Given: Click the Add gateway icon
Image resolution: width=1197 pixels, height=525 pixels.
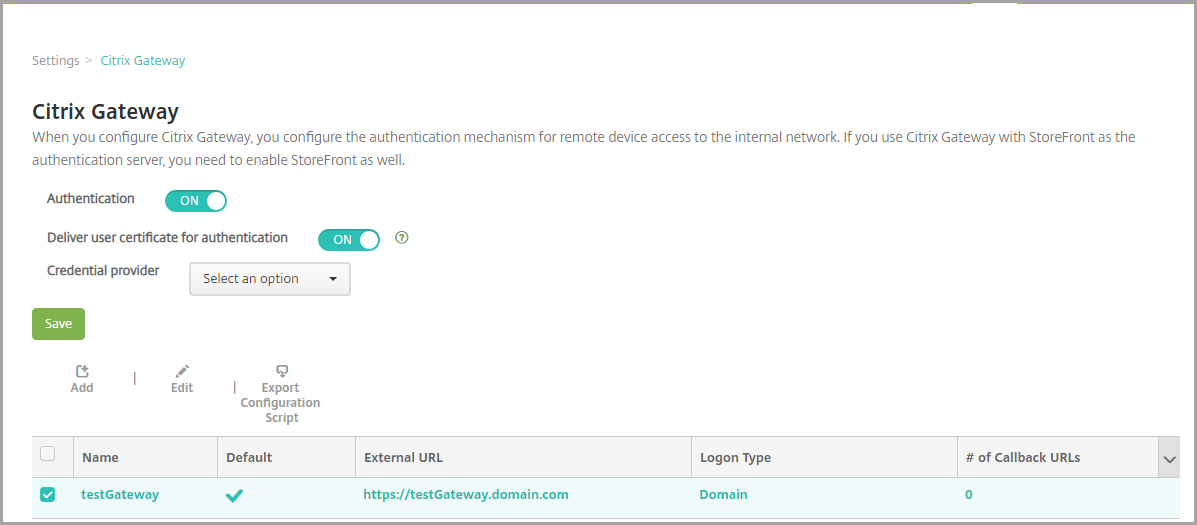Looking at the screenshot, I should [82, 372].
